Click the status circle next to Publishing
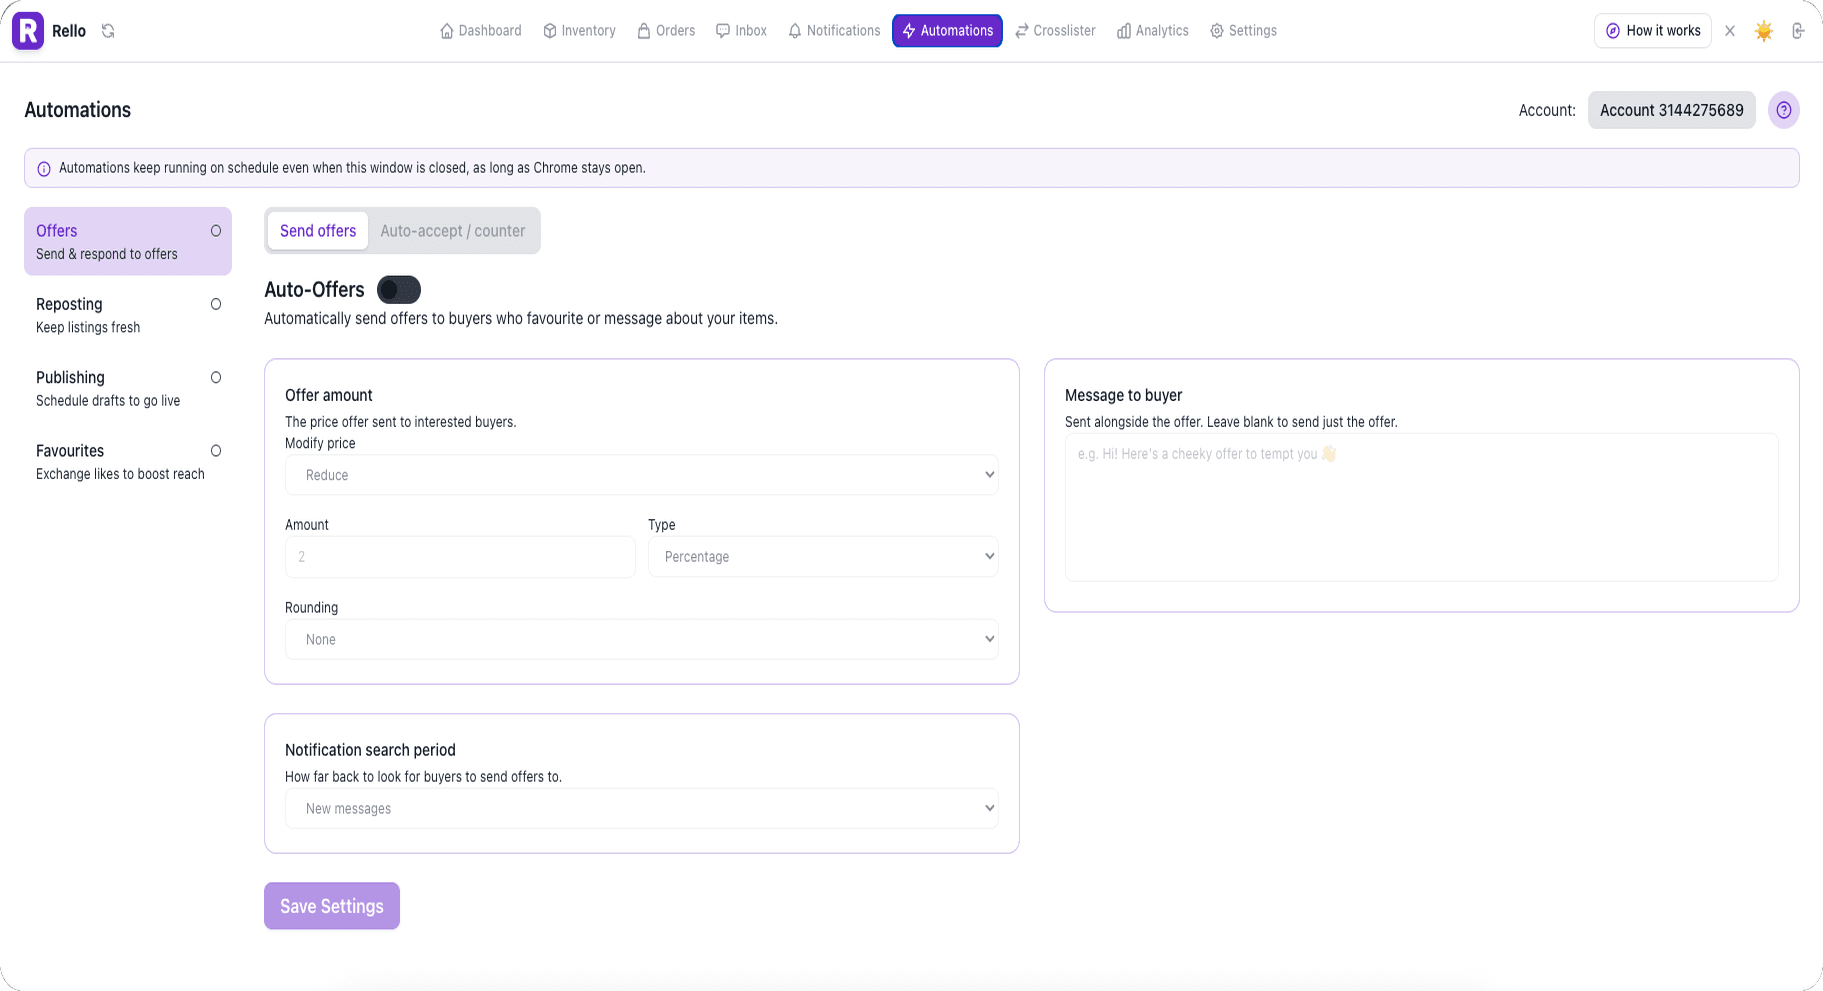The width and height of the screenshot is (1823, 991). point(216,377)
